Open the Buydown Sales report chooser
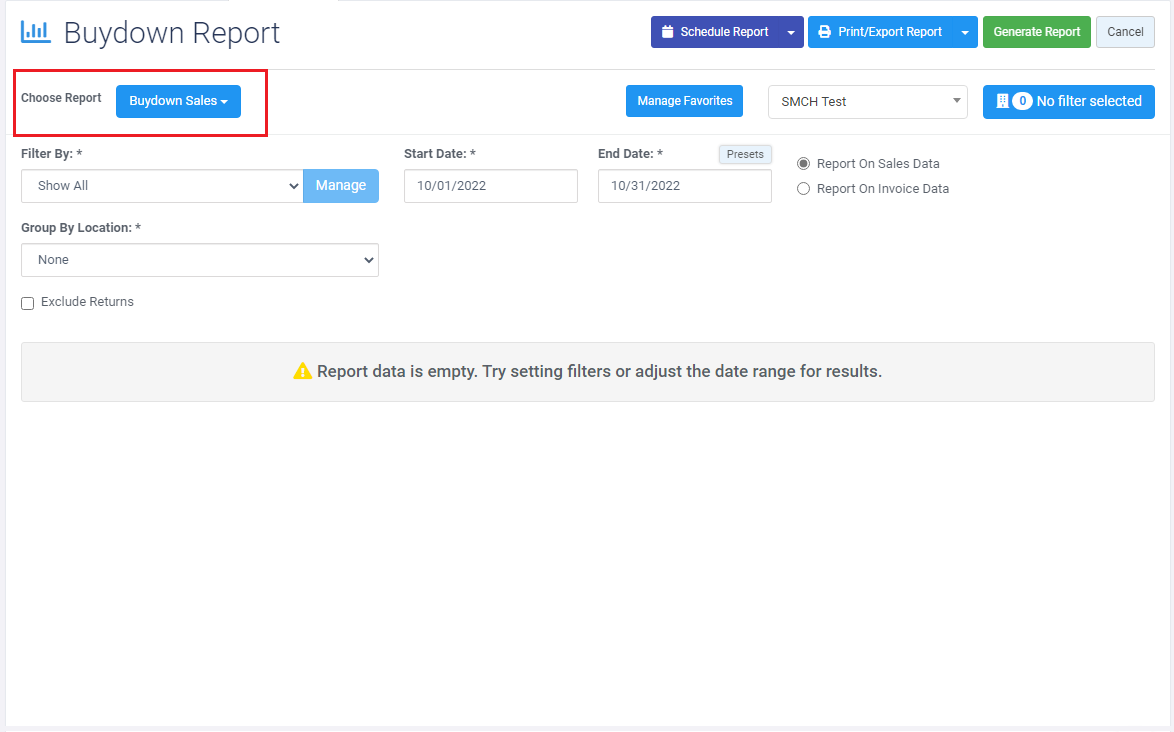The height and width of the screenshot is (732, 1174). (178, 101)
